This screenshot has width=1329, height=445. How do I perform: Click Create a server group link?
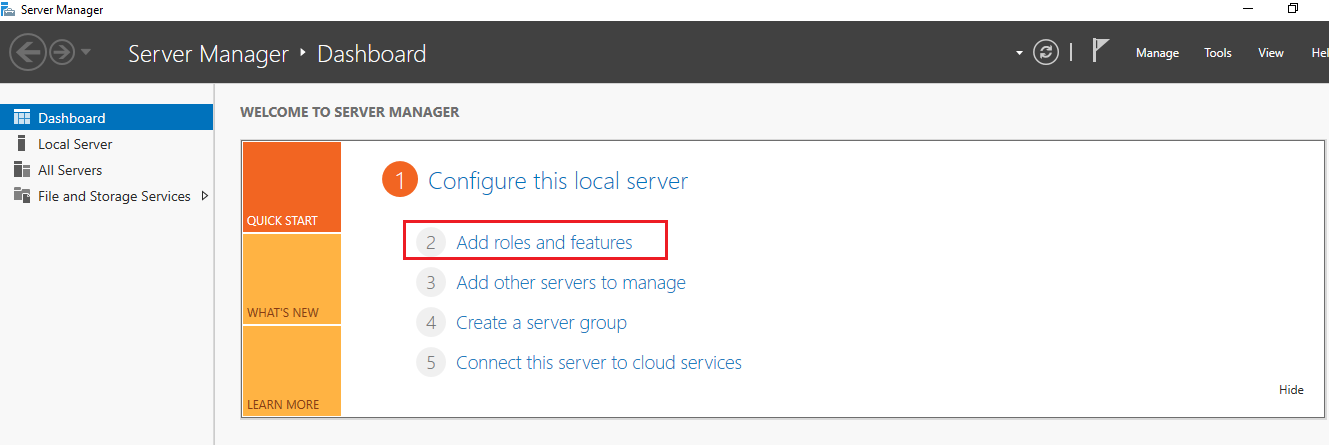[x=541, y=323]
